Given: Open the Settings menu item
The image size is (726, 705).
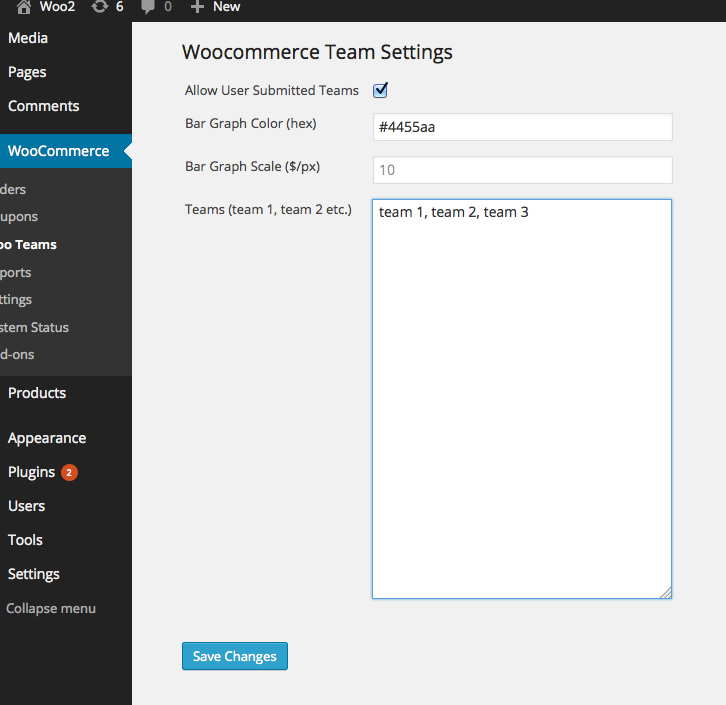Looking at the screenshot, I should coord(34,574).
